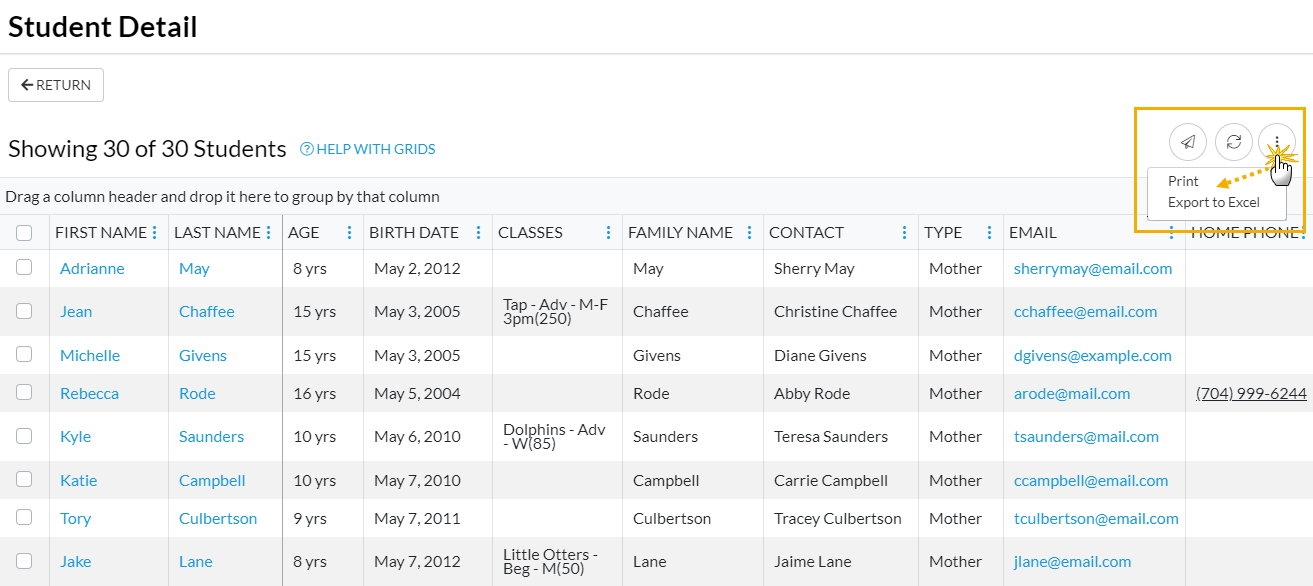Click the Tap - Adv - M-F 3pm(250) cell
Screen dimensions: 1313x586
556,311
